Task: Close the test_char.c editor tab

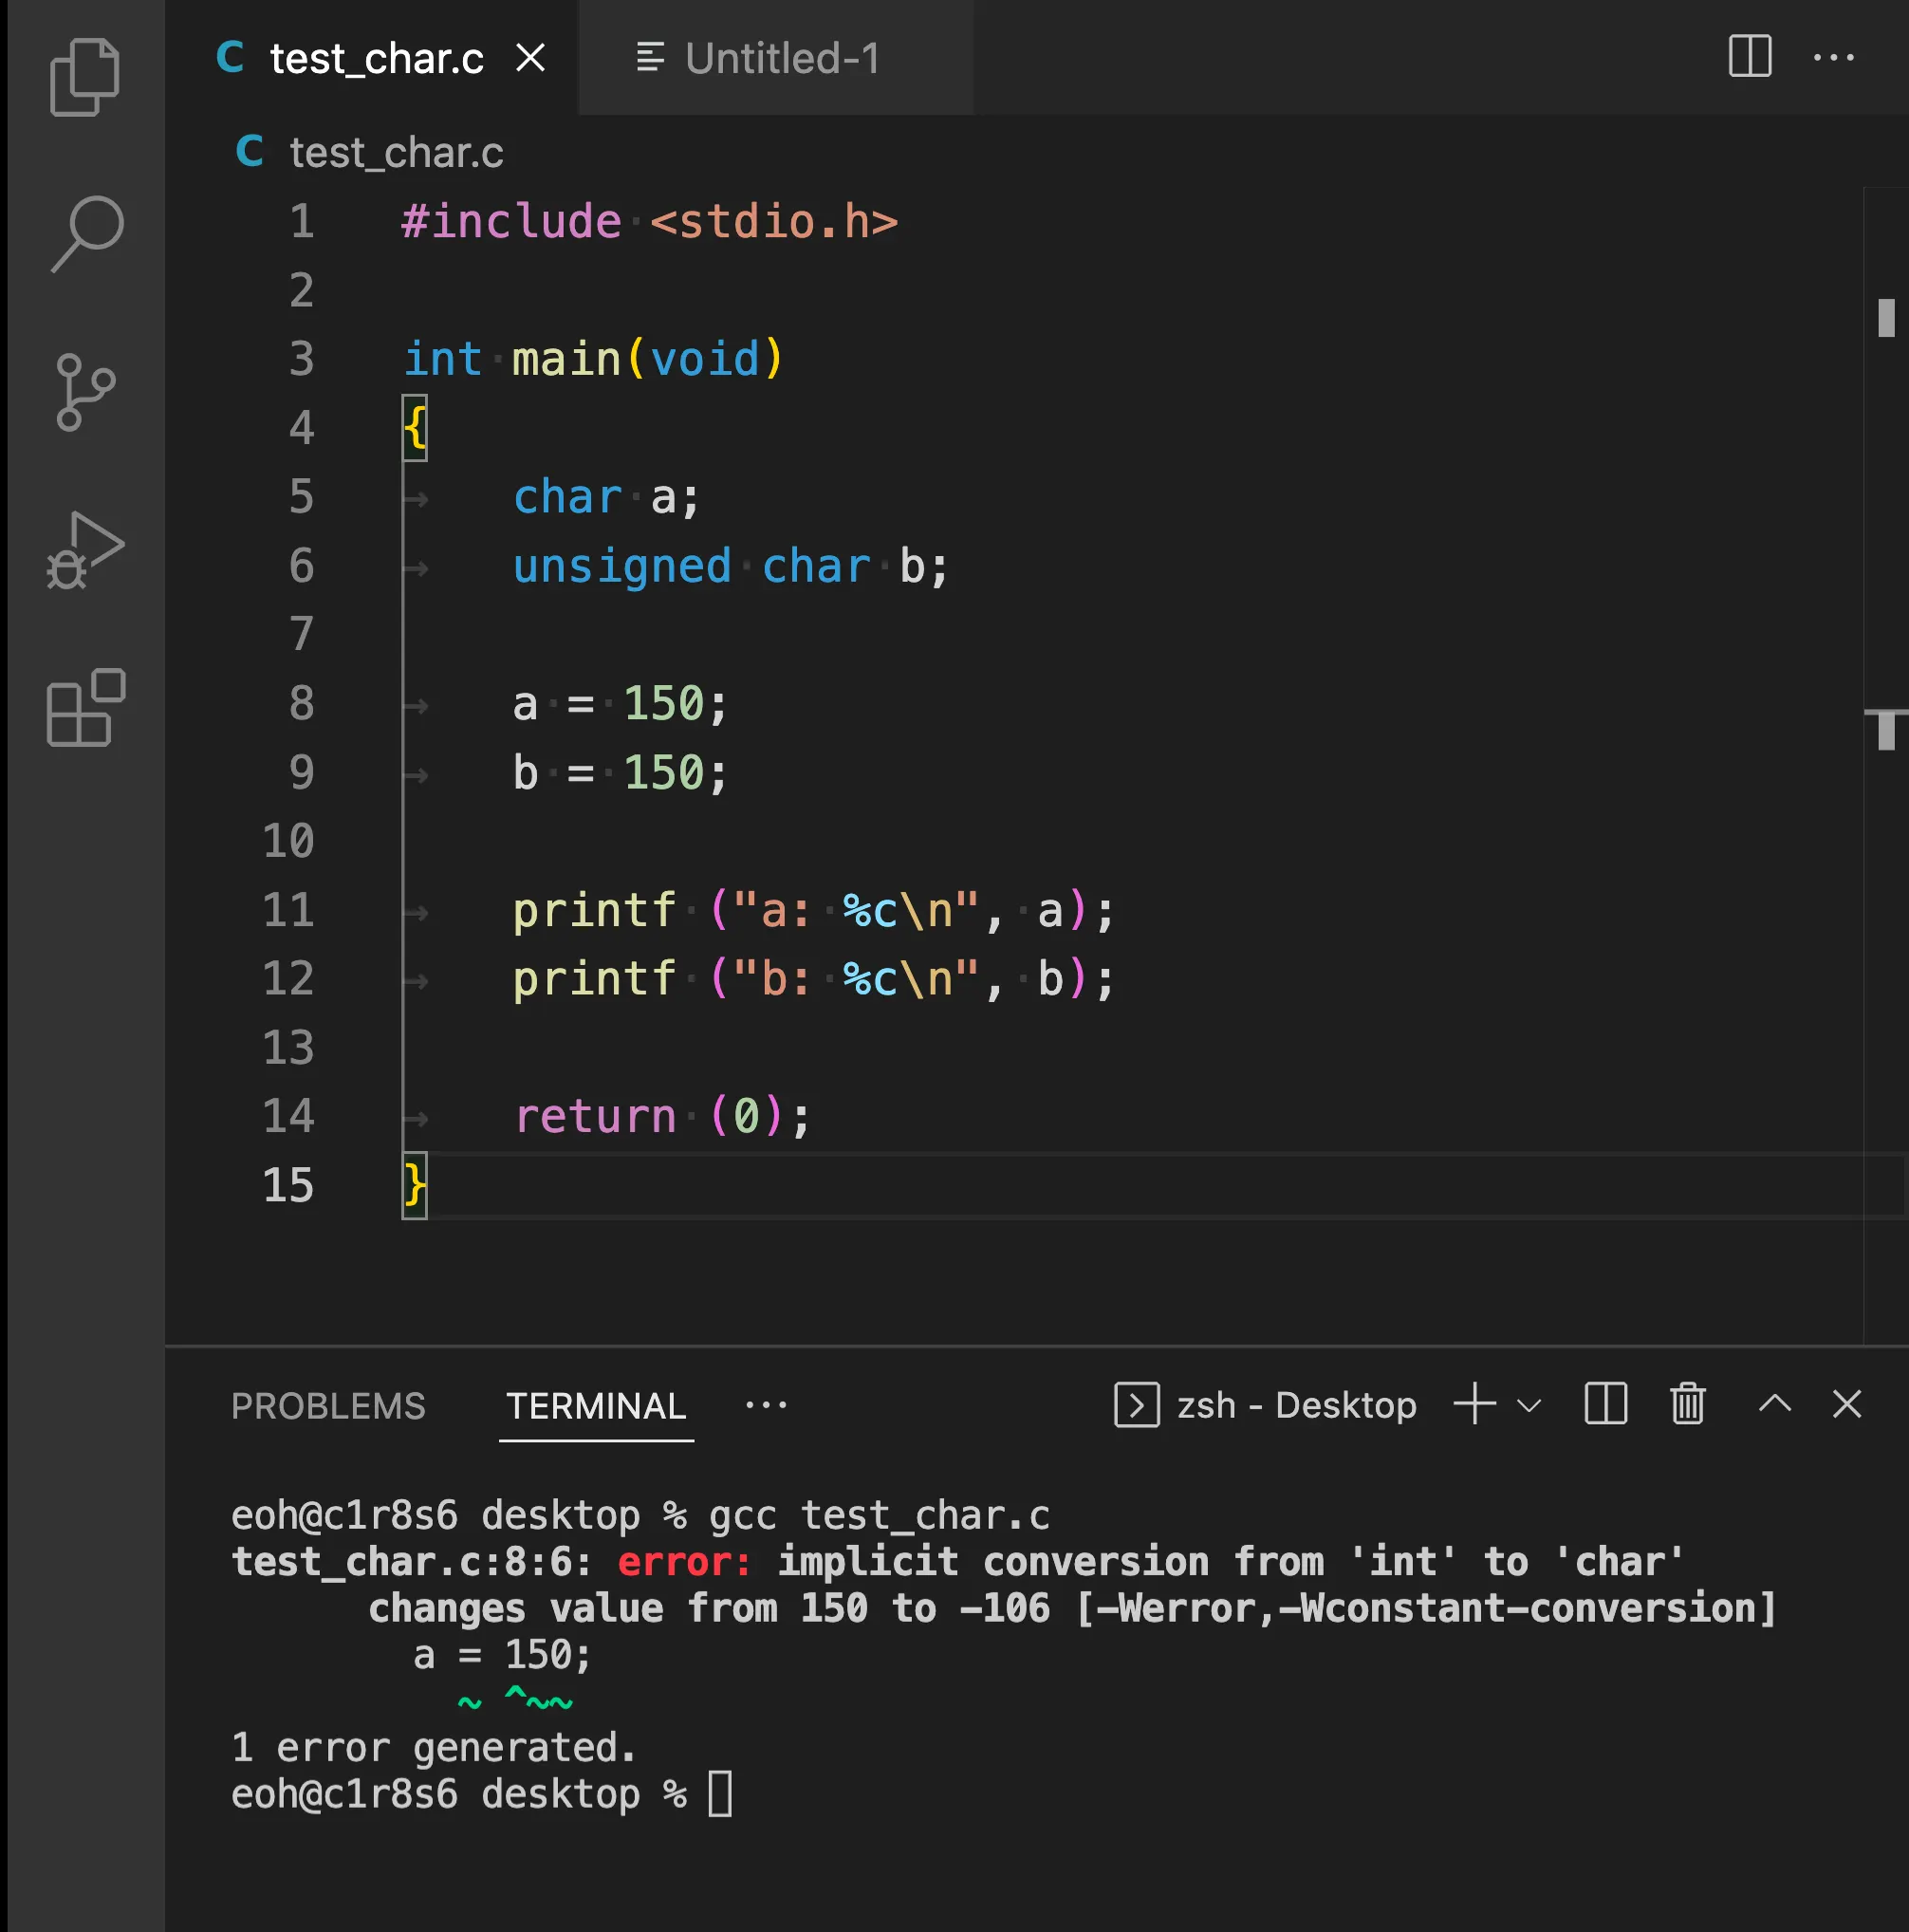Action: click(531, 58)
